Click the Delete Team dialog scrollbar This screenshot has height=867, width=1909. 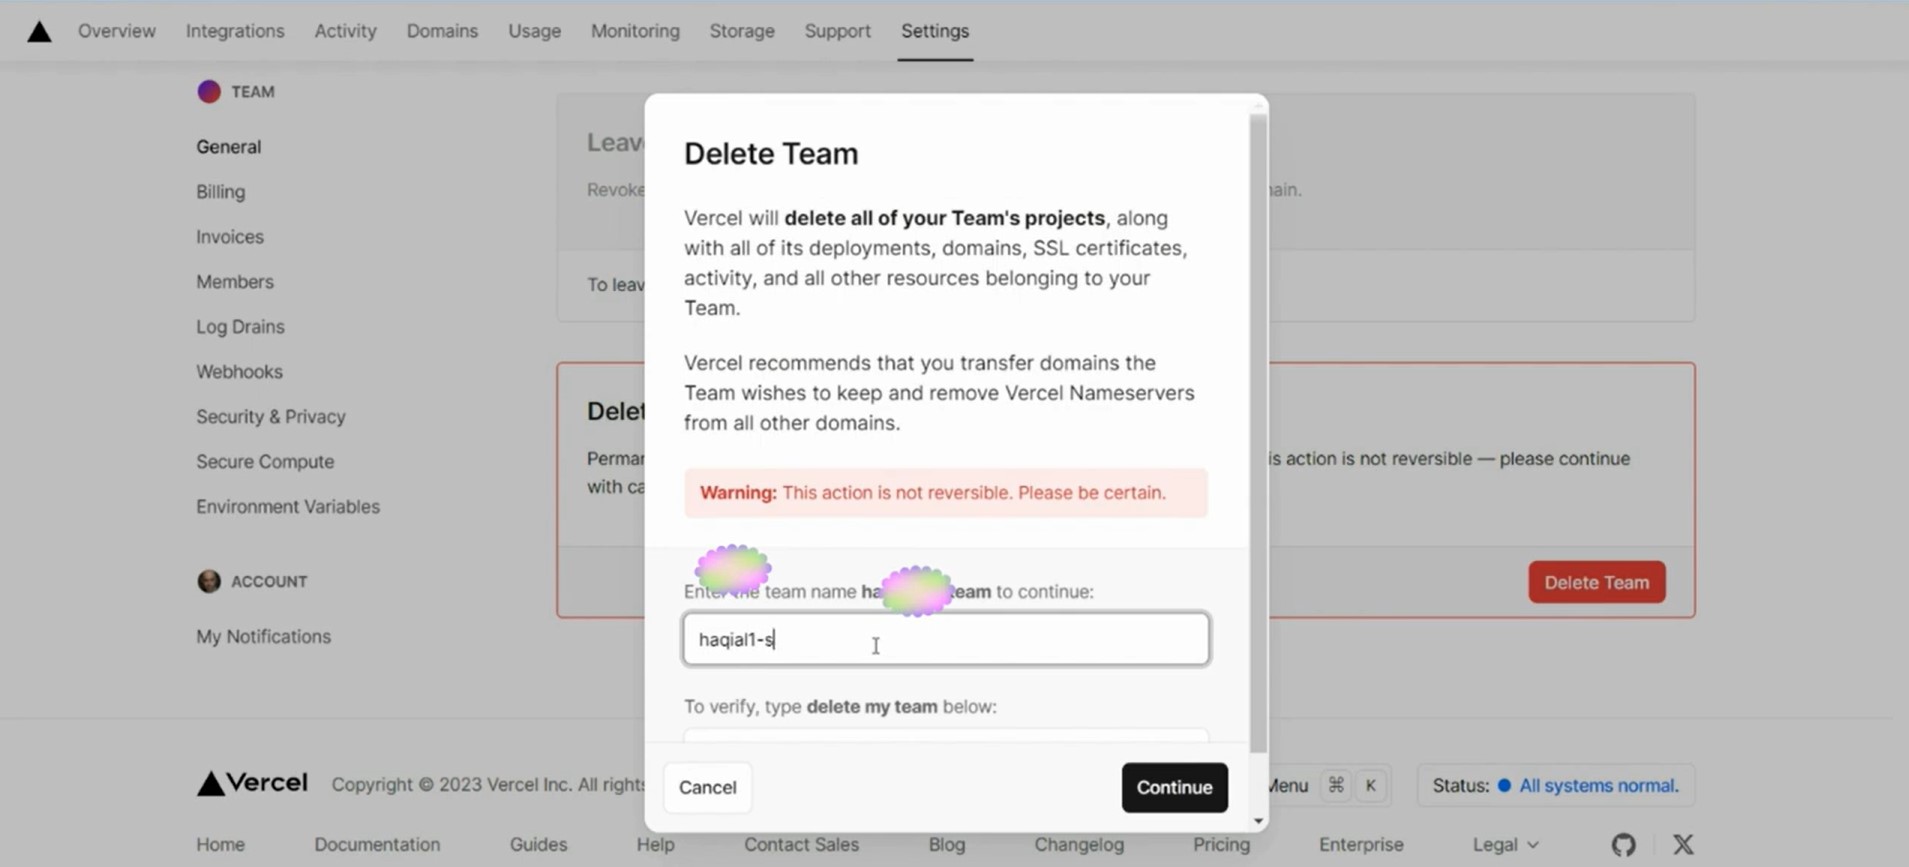(1259, 434)
